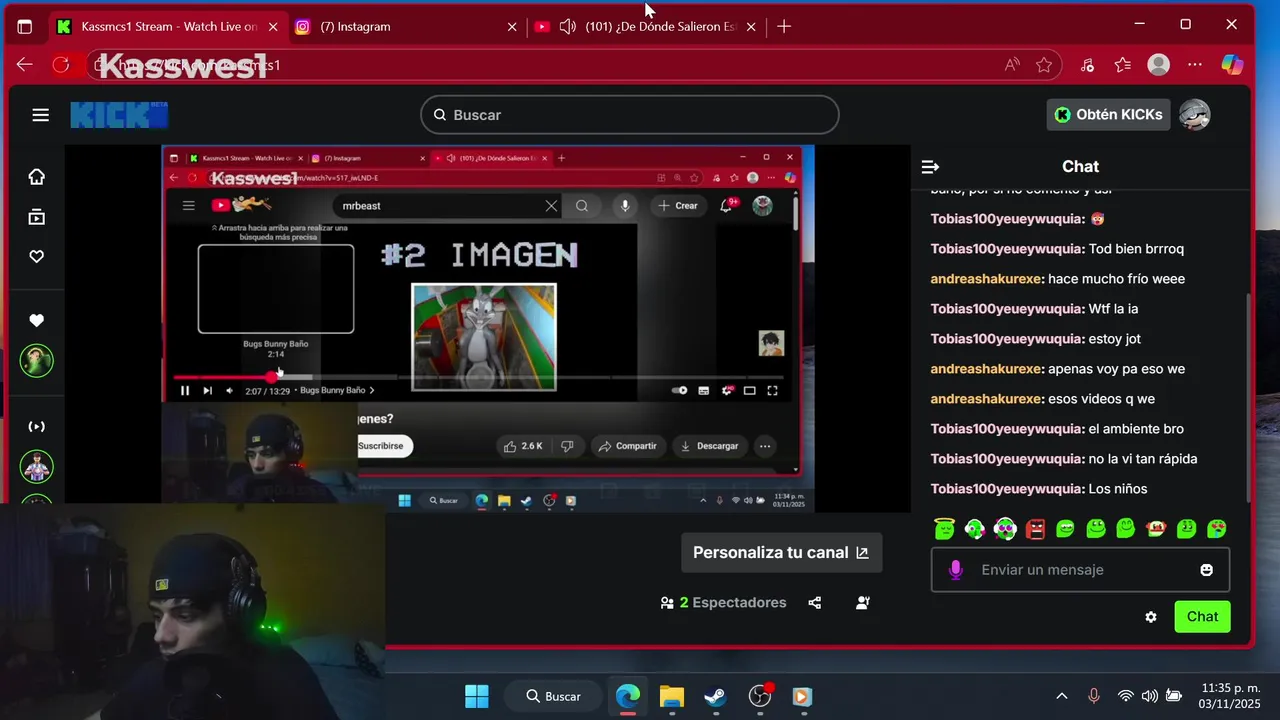Click the taskbar Buscar search box

pyautogui.click(x=554, y=696)
